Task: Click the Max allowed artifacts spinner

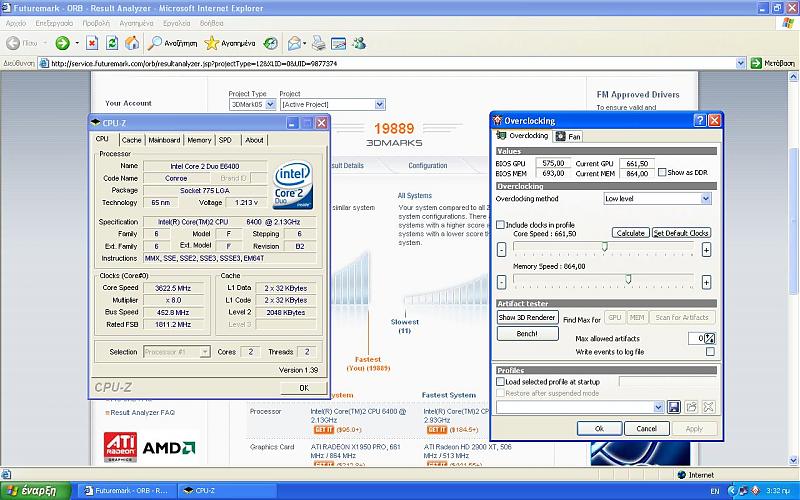Action: click(x=710, y=338)
